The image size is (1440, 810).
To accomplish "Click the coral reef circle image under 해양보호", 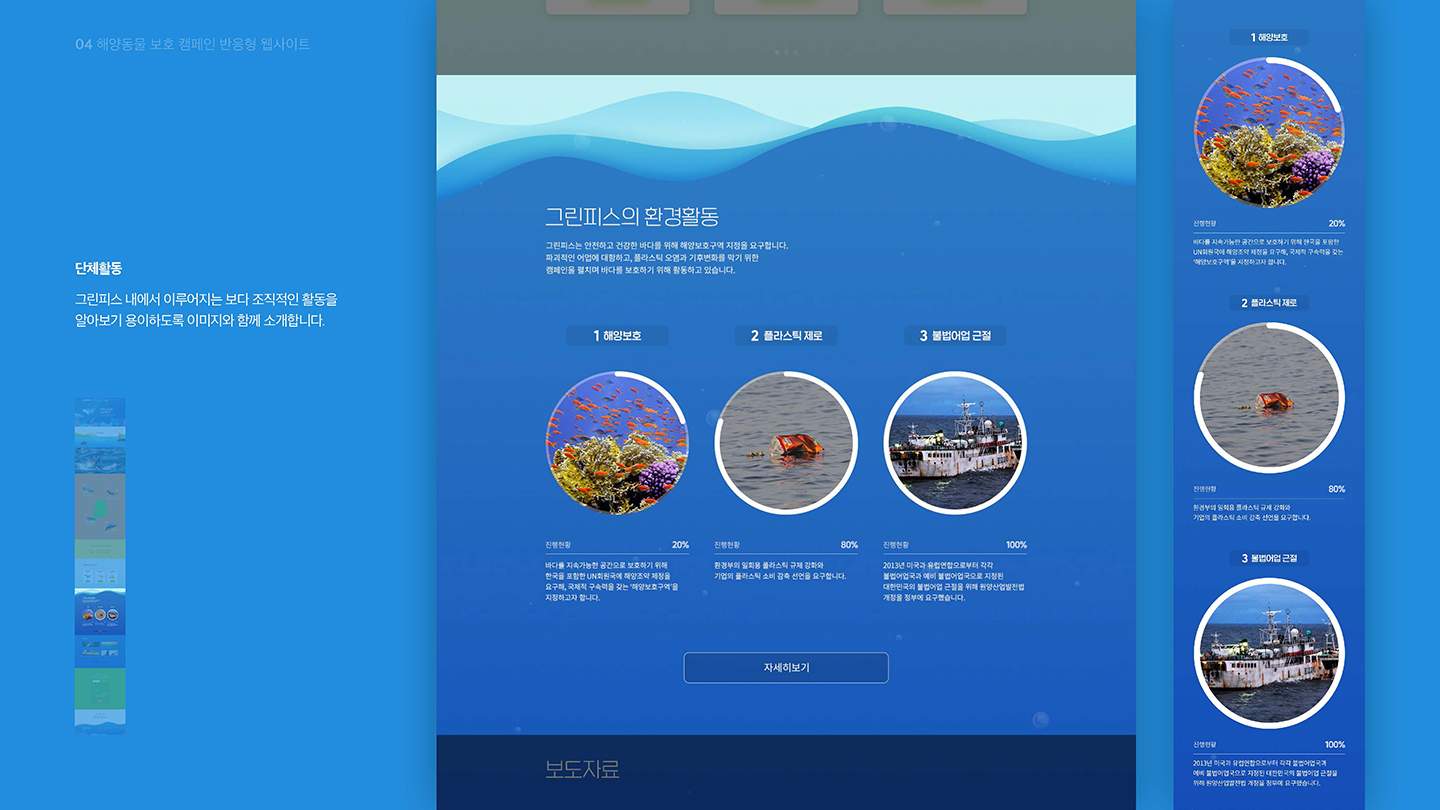I will point(617,443).
